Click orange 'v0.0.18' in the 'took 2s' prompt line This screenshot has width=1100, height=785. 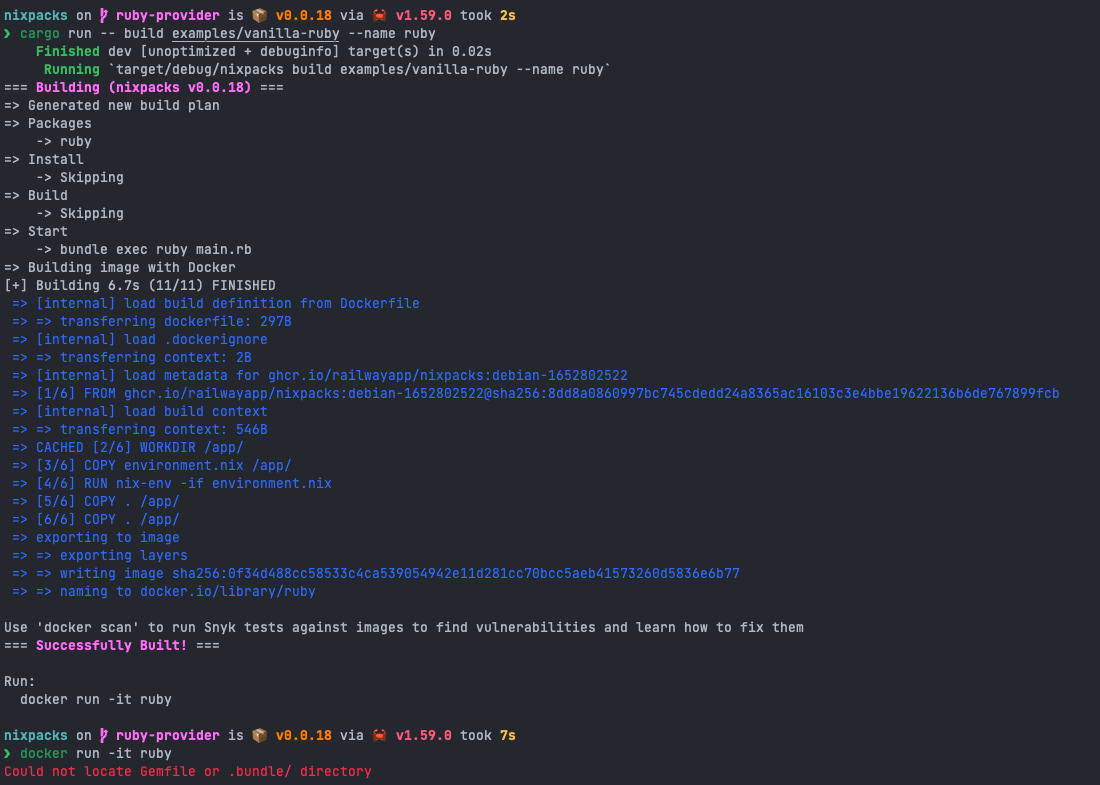(304, 15)
